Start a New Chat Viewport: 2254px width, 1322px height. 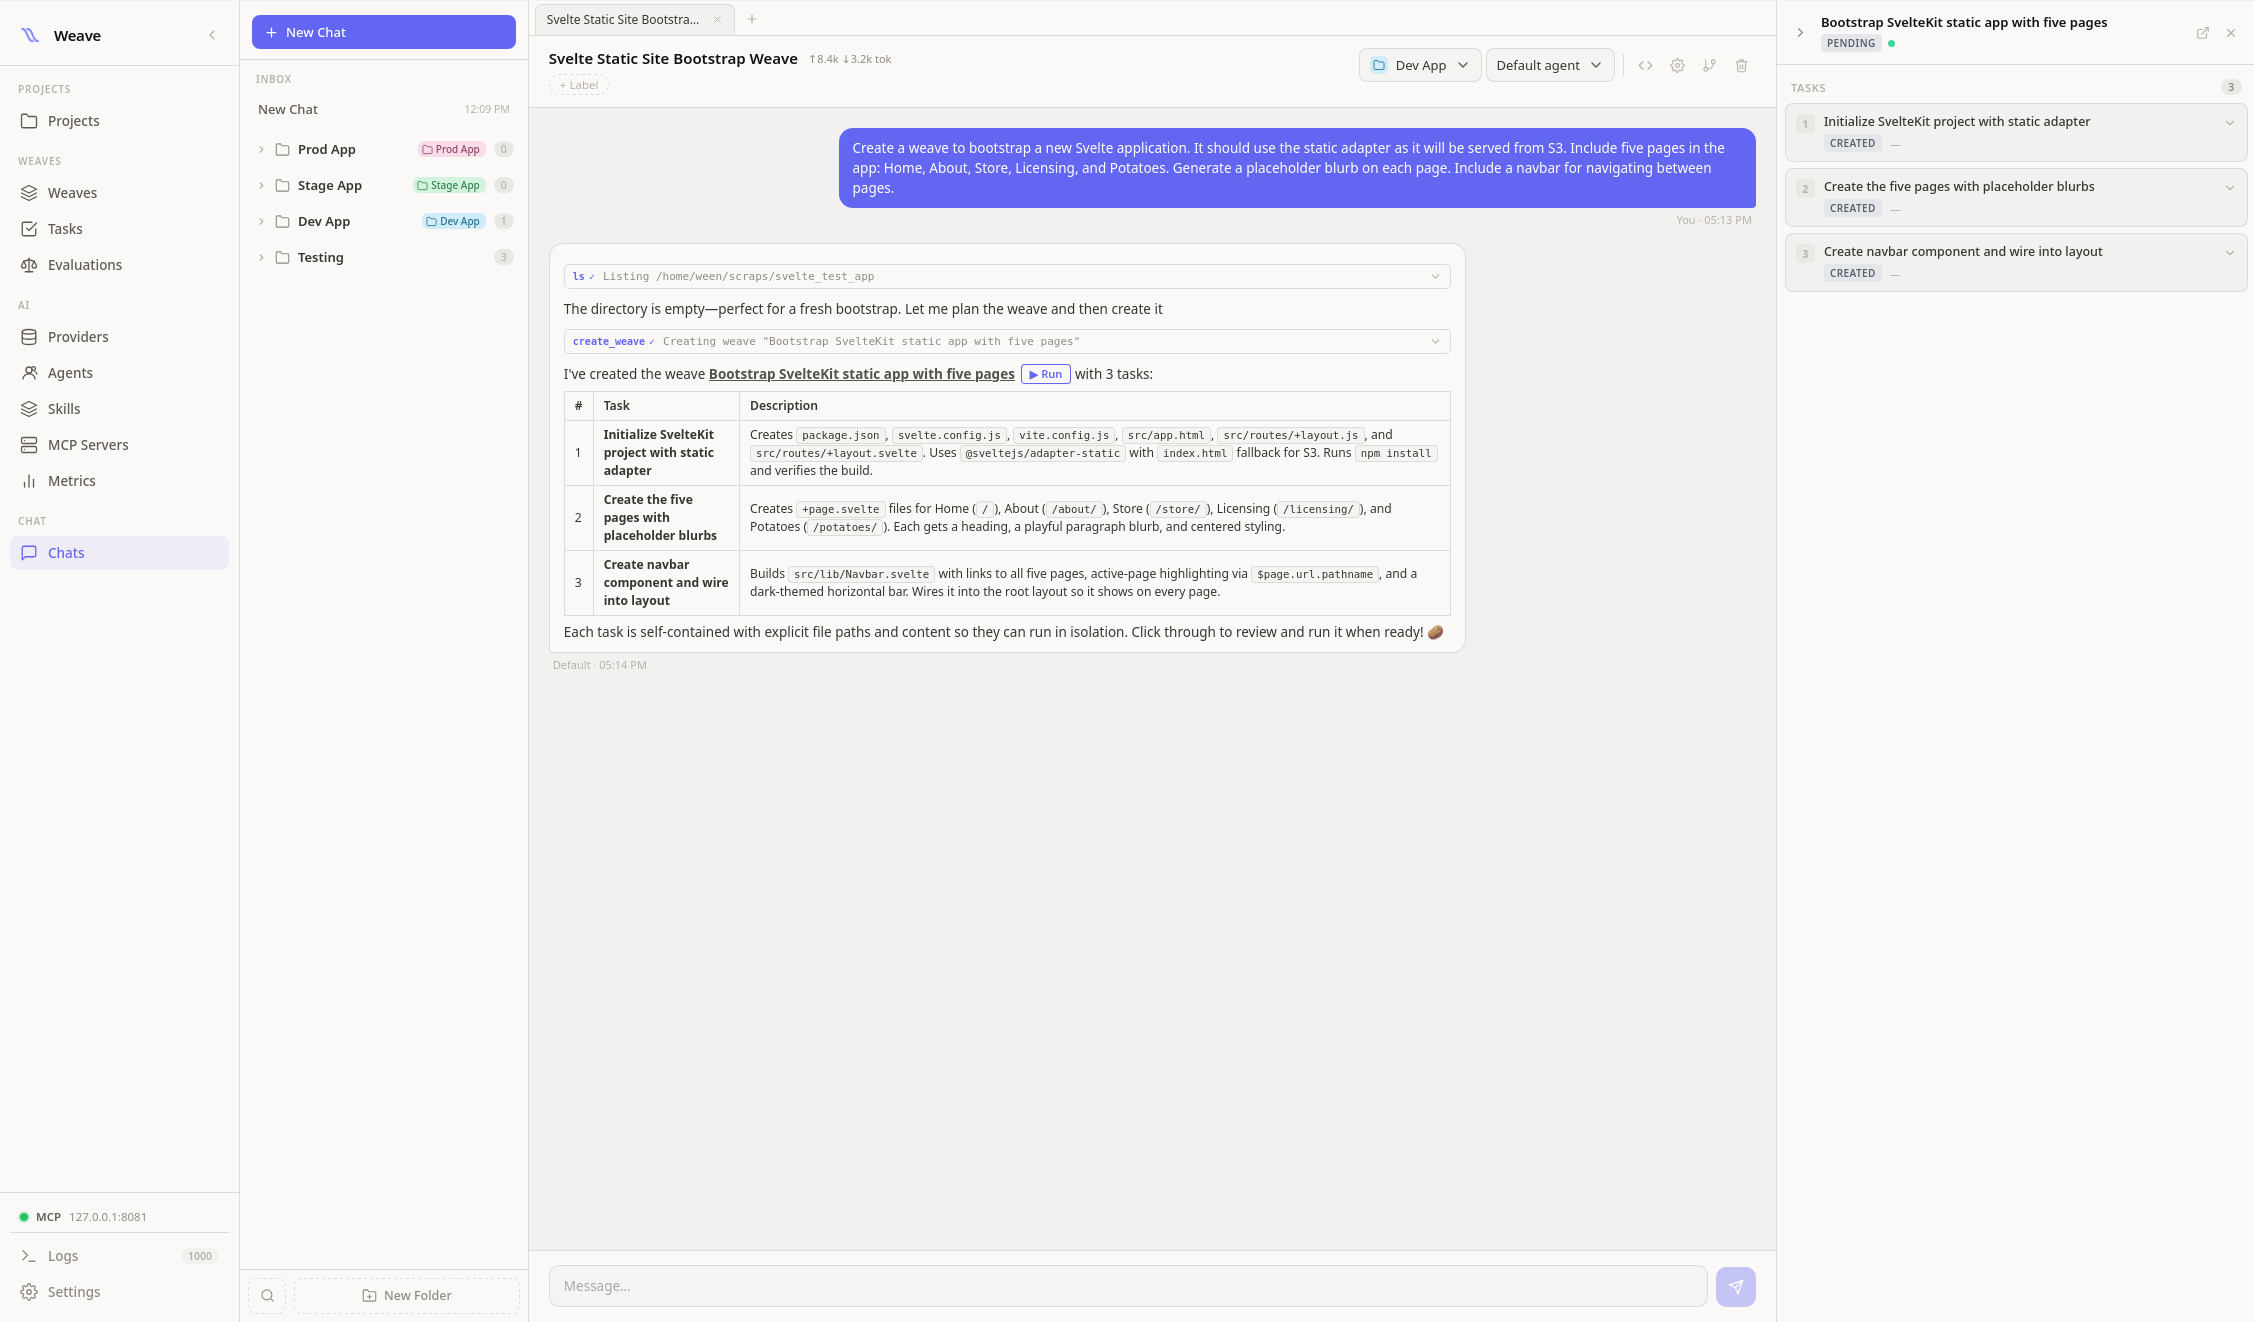[384, 32]
